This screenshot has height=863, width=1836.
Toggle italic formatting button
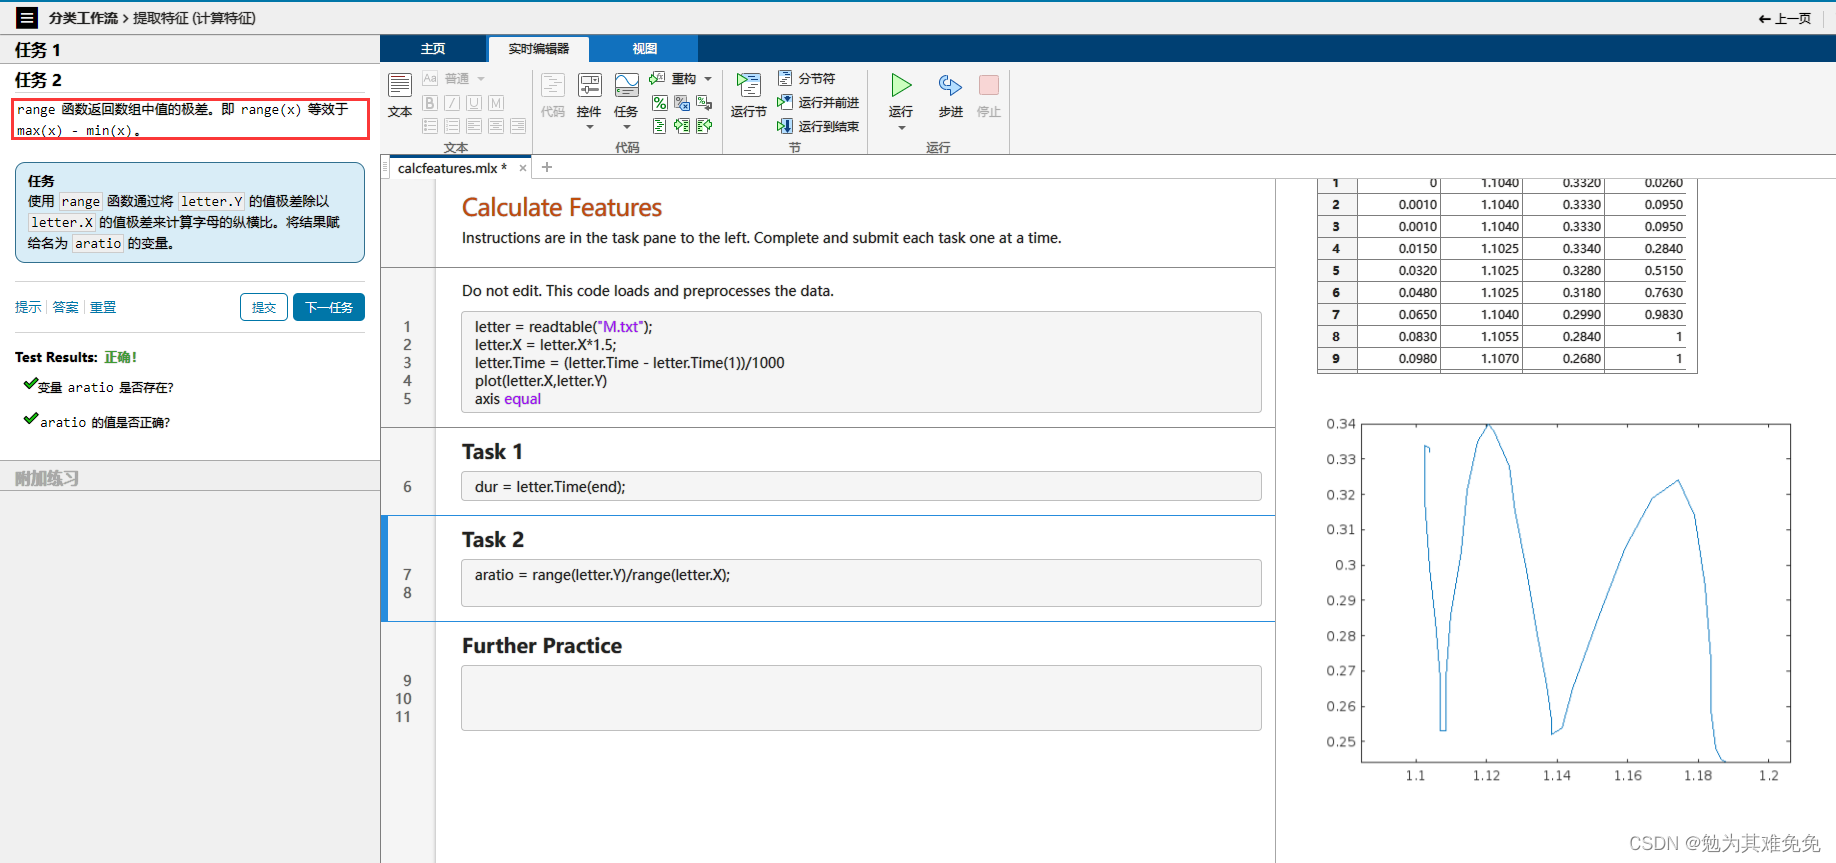[x=452, y=103]
